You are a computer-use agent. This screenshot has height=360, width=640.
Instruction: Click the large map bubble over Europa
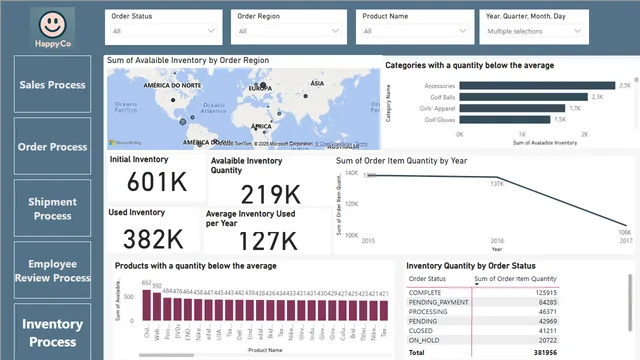263,85
